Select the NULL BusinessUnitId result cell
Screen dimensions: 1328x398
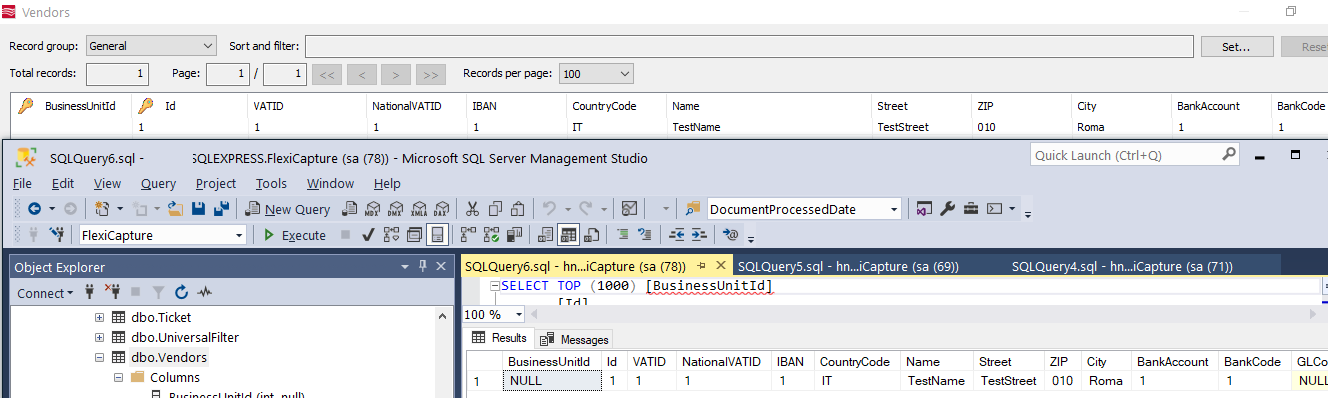click(551, 381)
